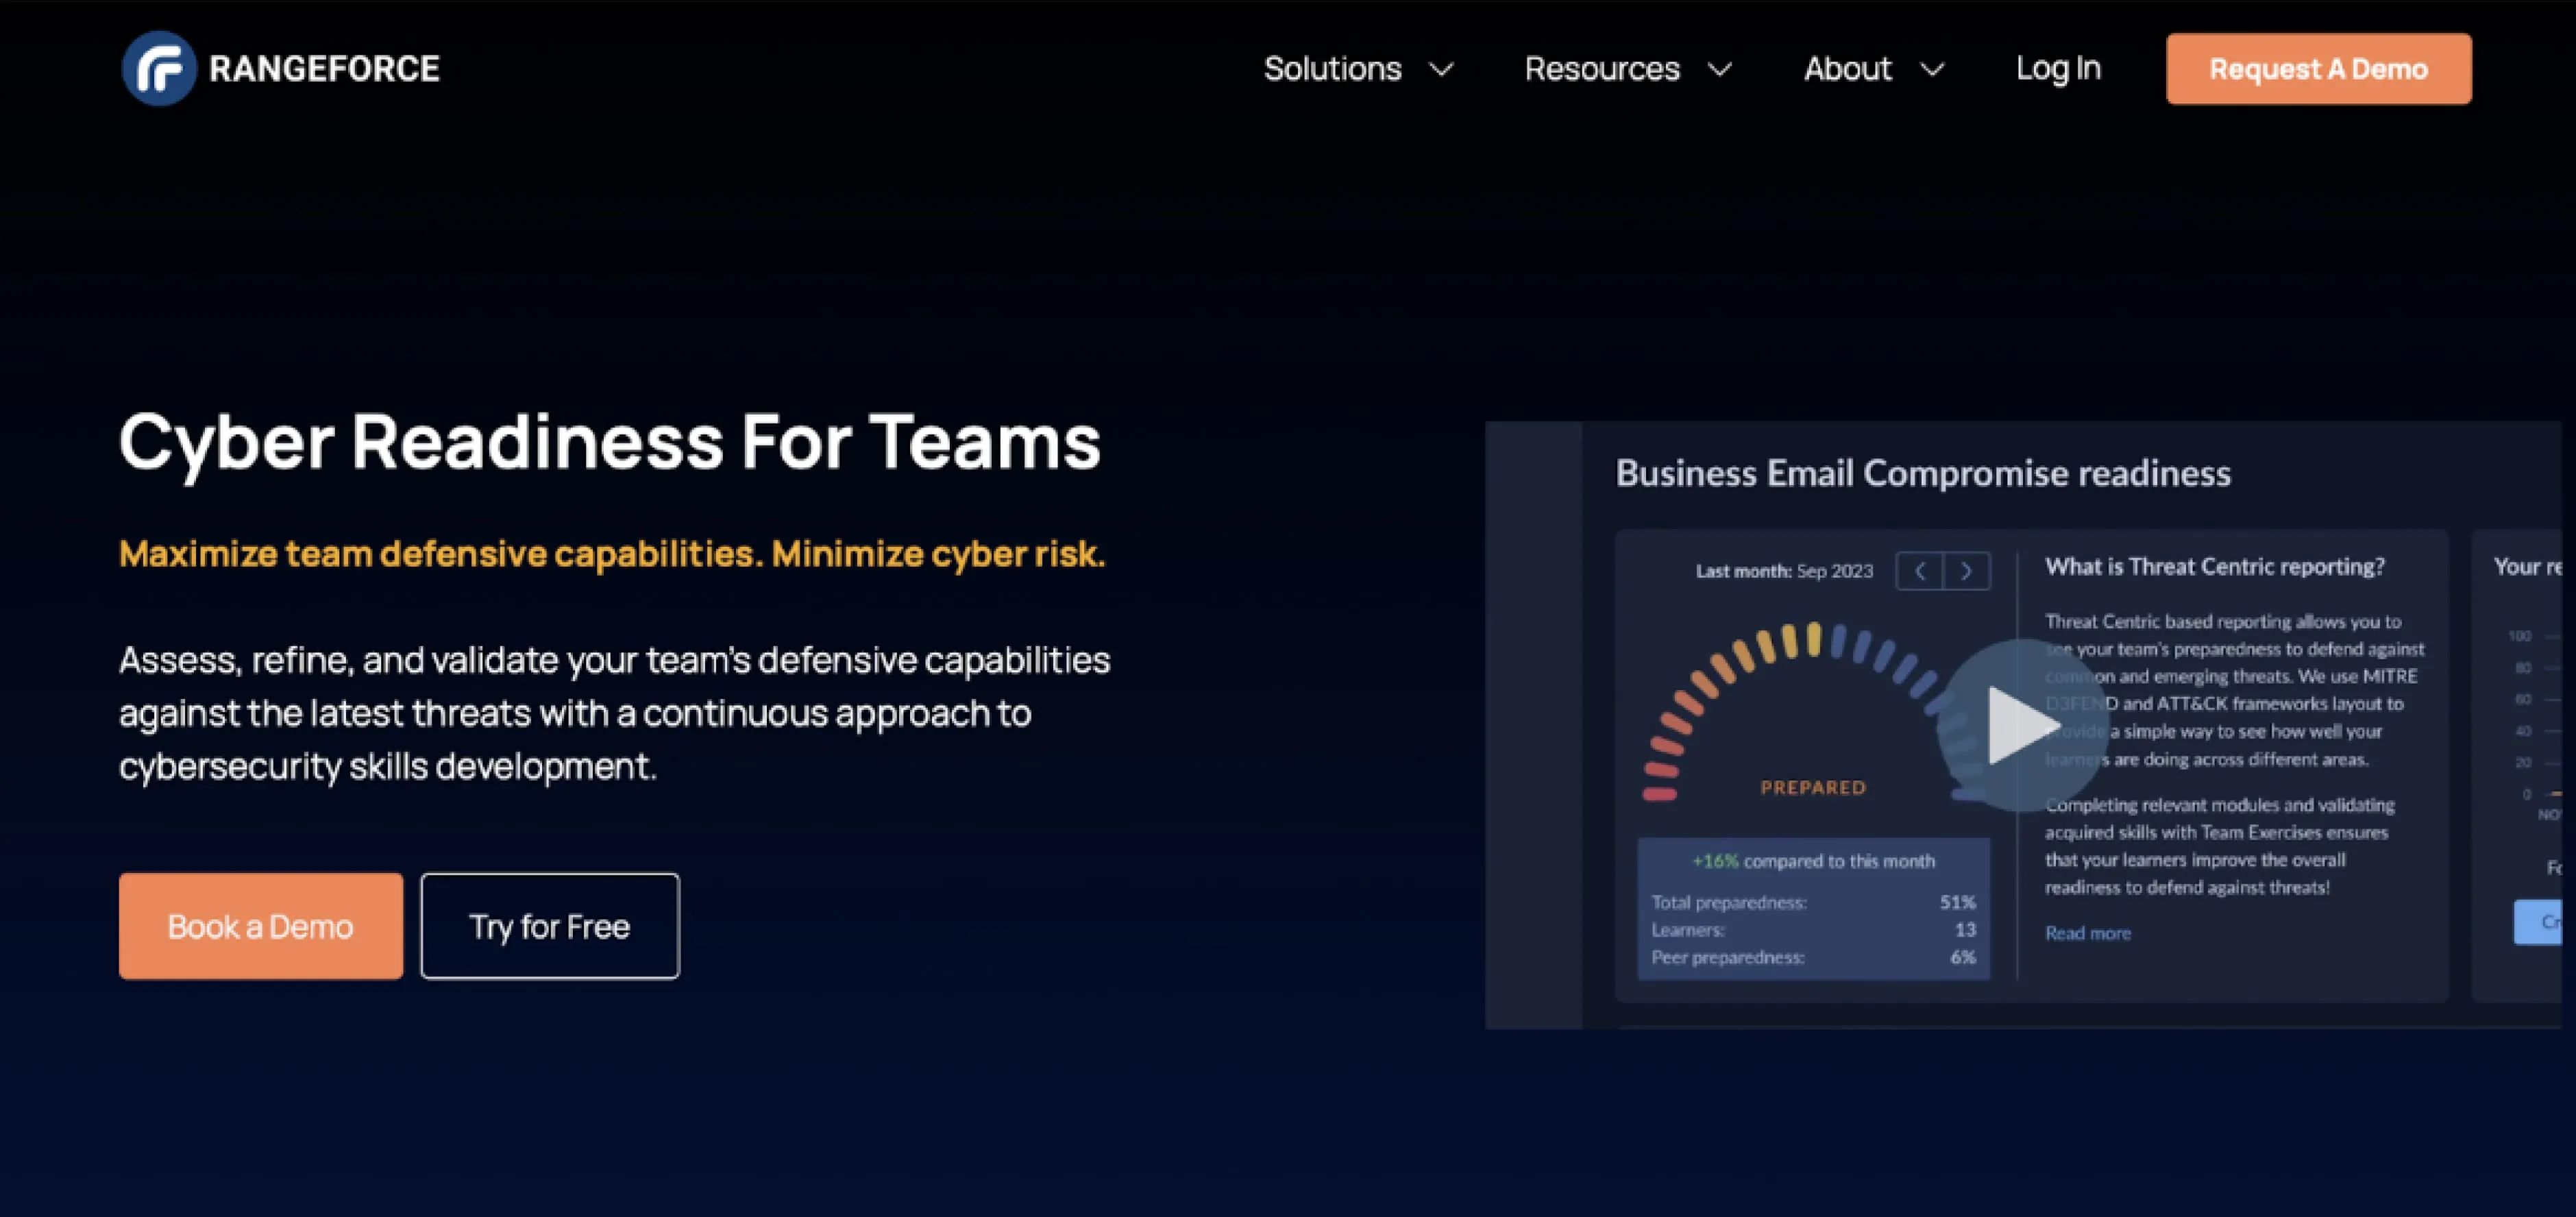2576x1217 pixels.
Task: Click the RangeForce logo icon
Action: coord(159,68)
